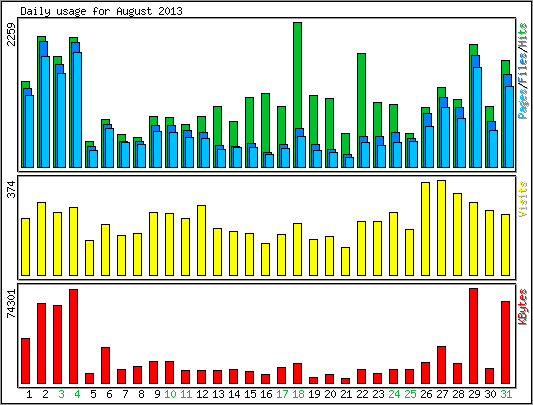Click green weekend day label 25
Image resolution: width=533 pixels, height=405 pixels.
[x=410, y=394]
